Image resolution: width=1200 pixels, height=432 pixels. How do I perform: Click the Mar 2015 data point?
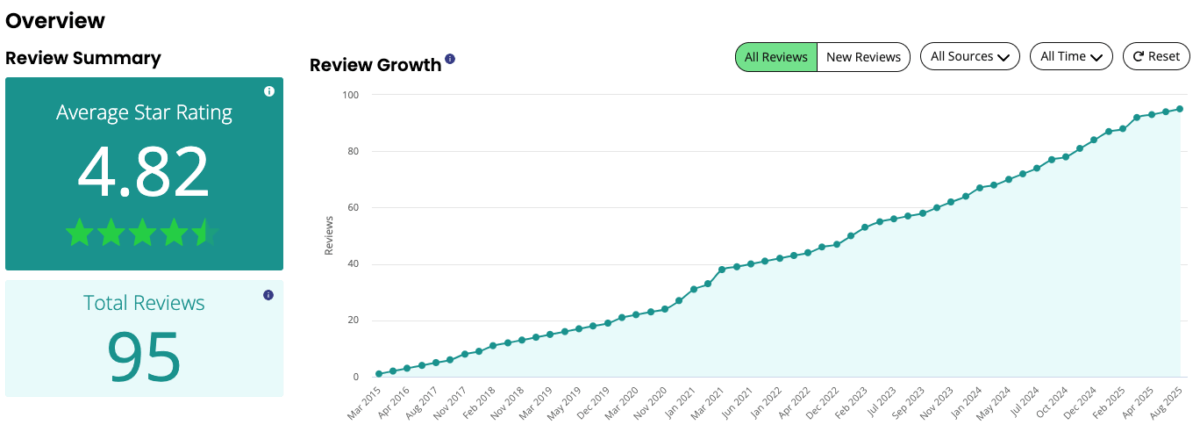pos(379,374)
